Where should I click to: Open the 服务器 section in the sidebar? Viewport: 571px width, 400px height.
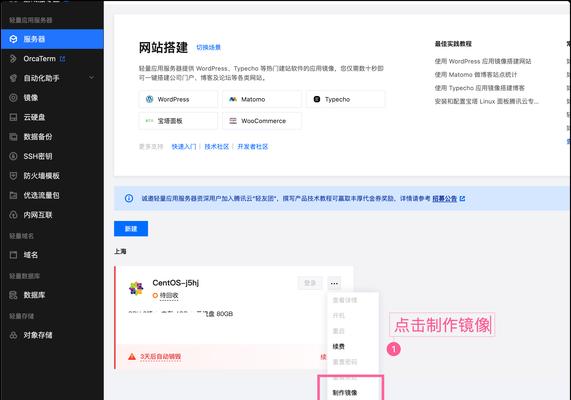[x=52, y=39]
